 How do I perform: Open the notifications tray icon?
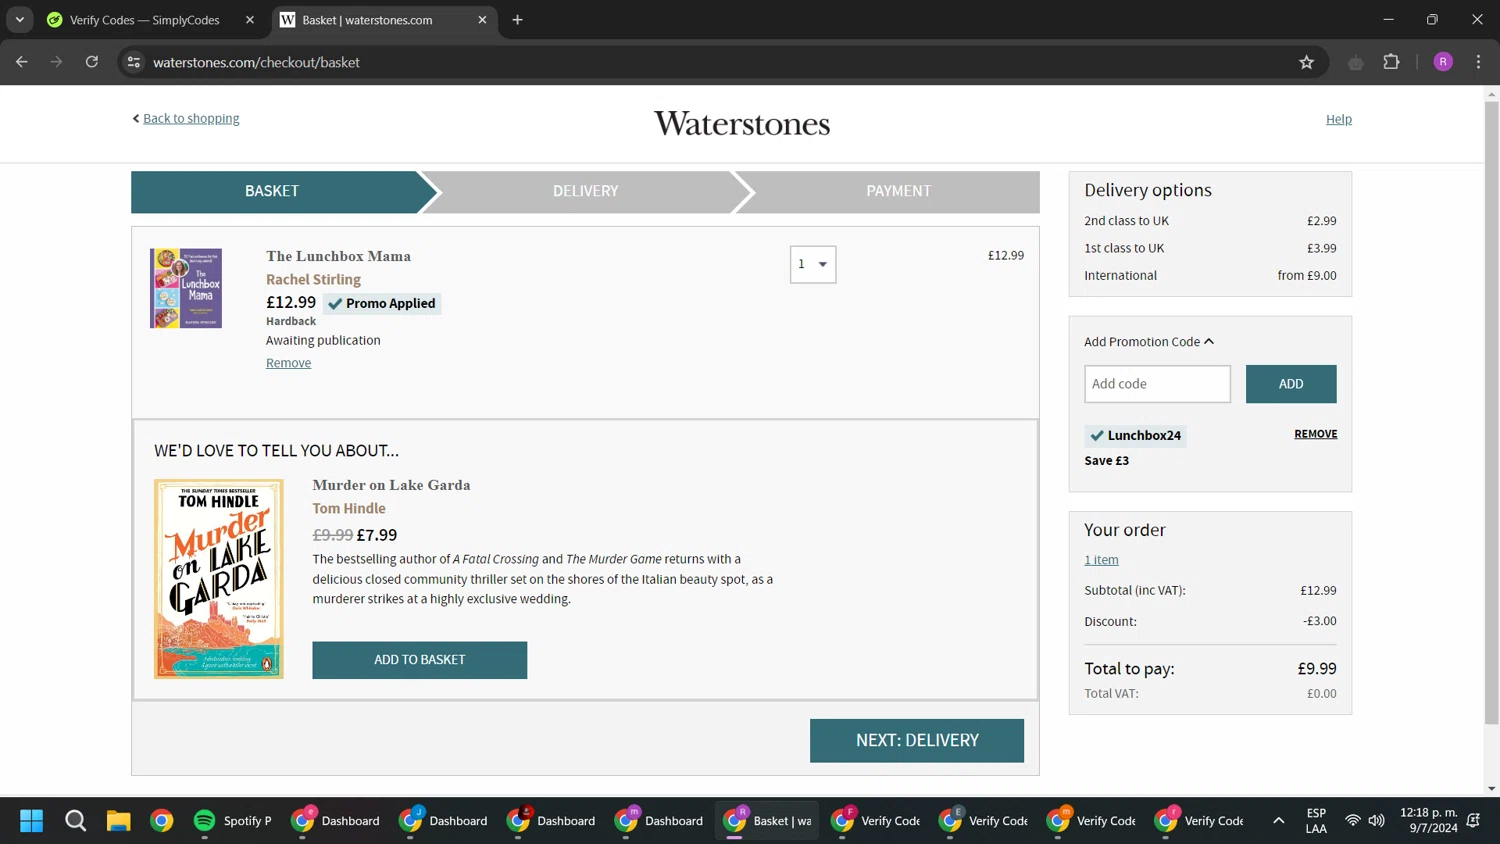pyautogui.click(x=1473, y=821)
